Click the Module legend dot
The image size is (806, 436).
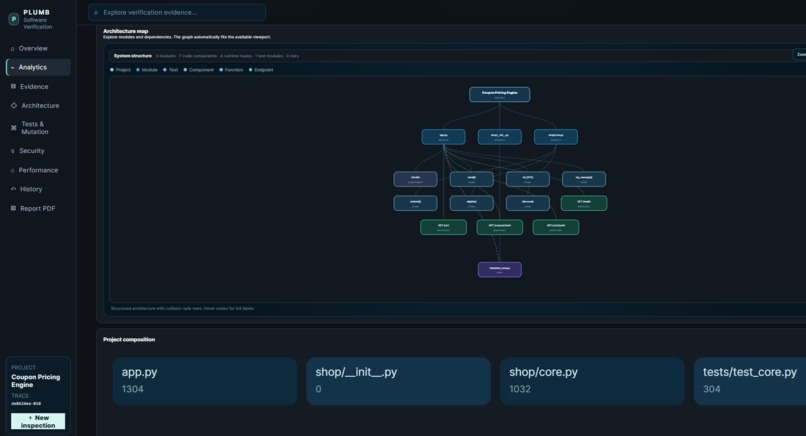[138, 70]
